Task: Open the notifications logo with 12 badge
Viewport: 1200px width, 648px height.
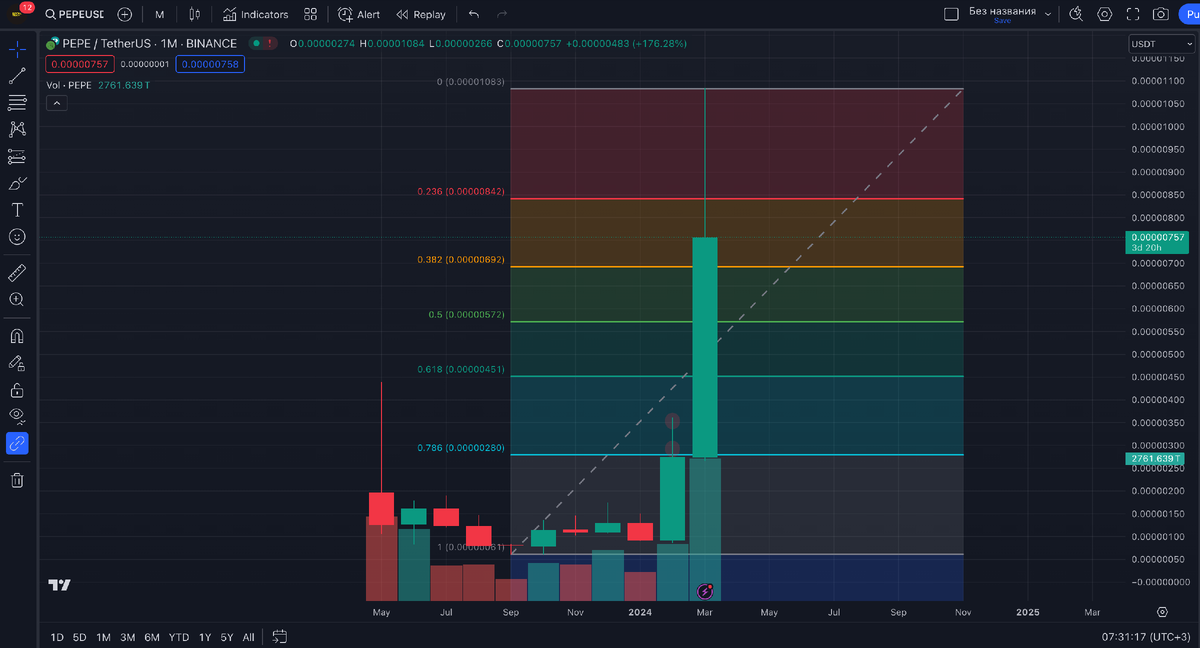Action: [x=19, y=13]
